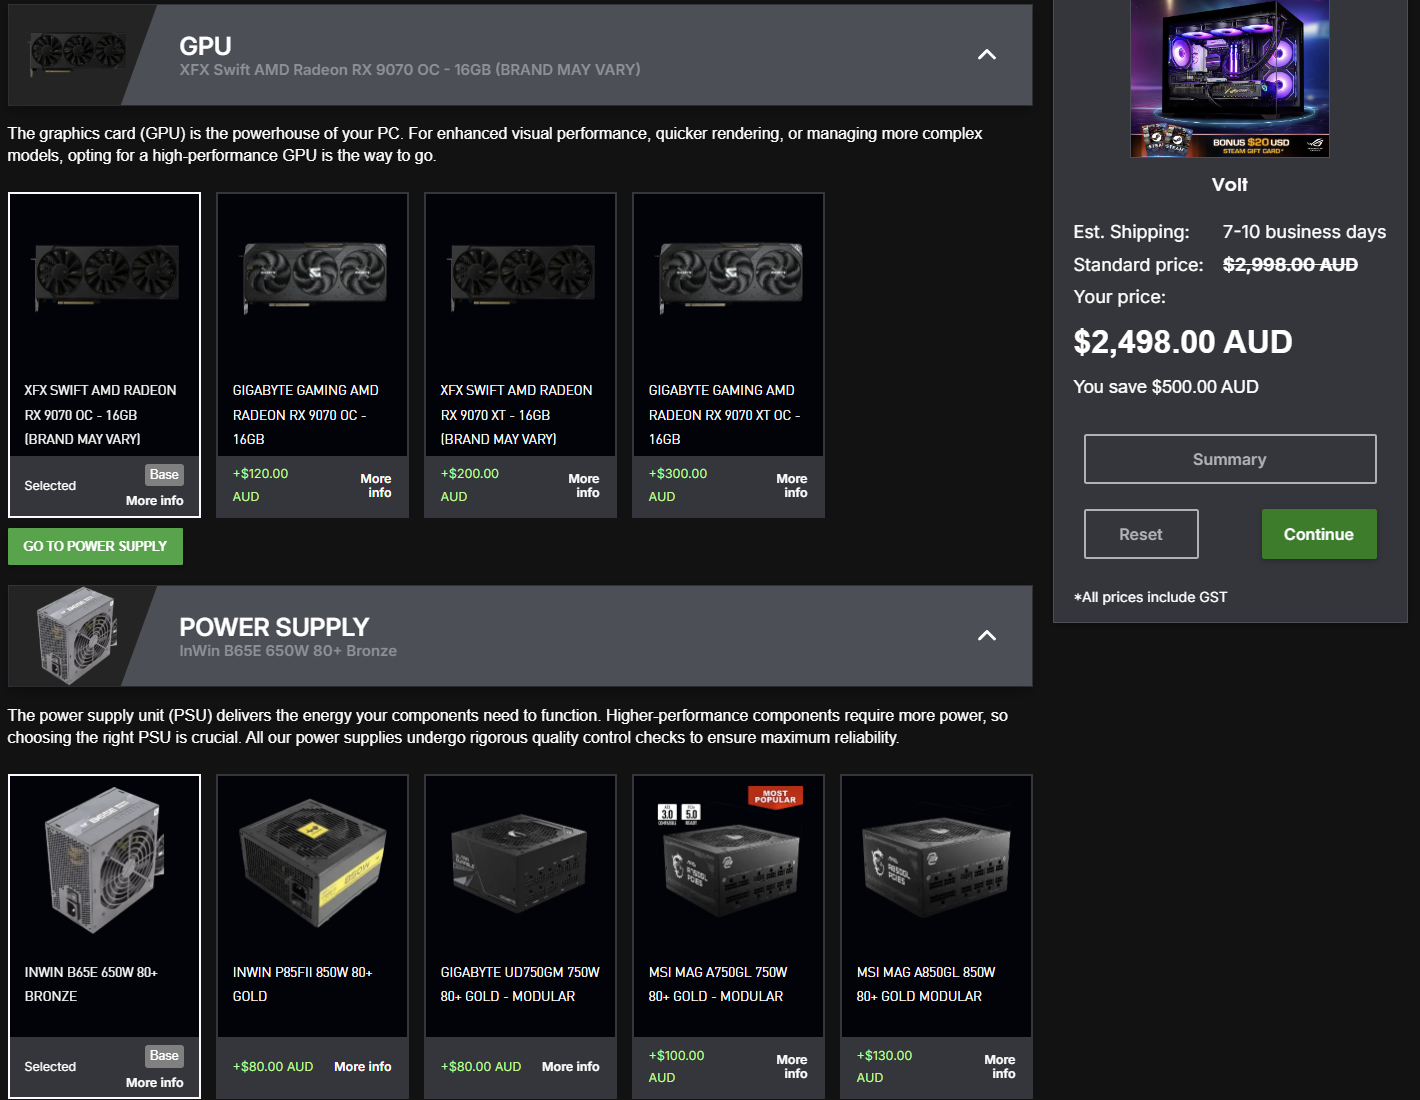Click the '7-10 business days' shipping text
The image size is (1420, 1100).
[1304, 232]
